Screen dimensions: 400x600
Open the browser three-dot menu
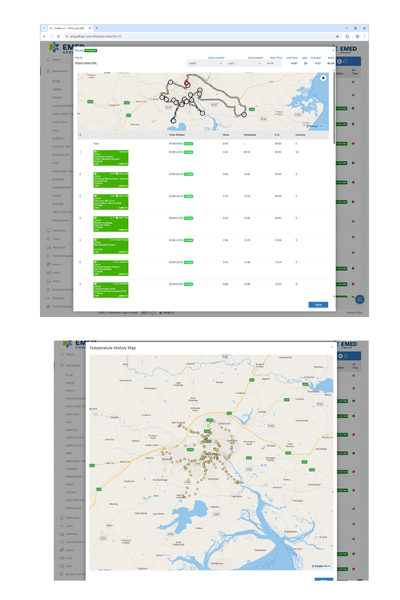tap(364, 36)
